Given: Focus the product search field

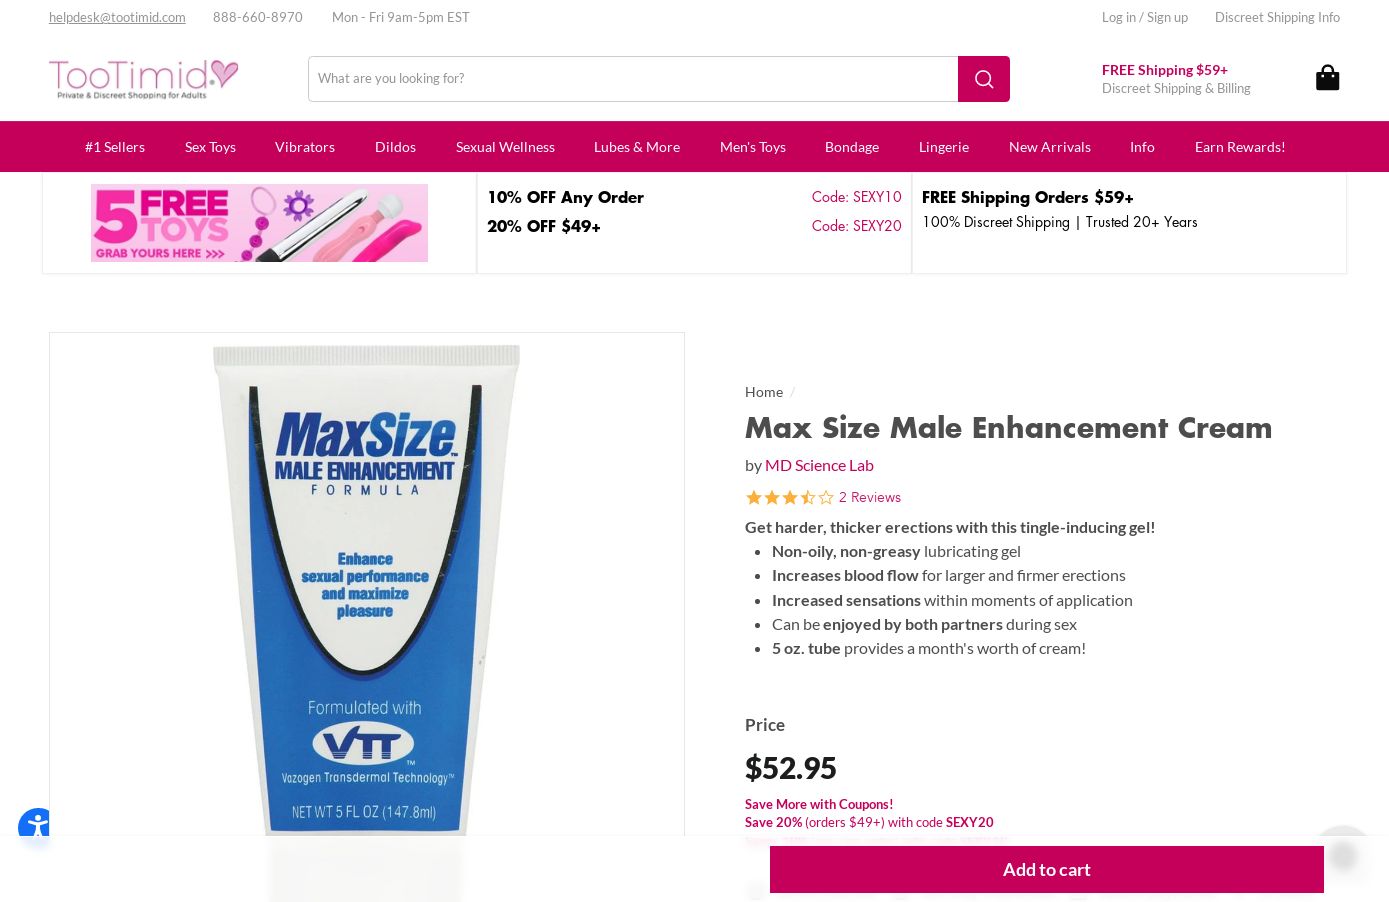Looking at the screenshot, I should 633,79.
